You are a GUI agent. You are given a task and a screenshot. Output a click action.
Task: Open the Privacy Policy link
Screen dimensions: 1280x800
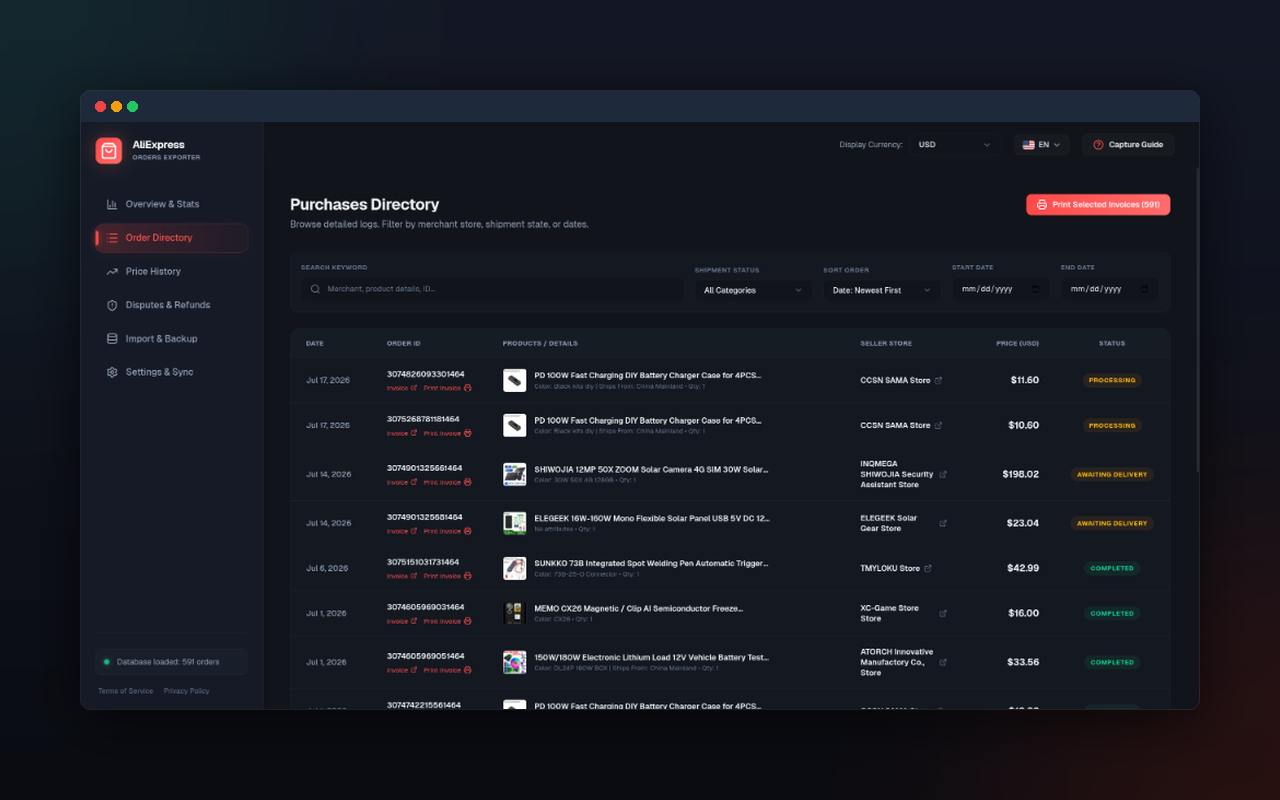(x=187, y=691)
